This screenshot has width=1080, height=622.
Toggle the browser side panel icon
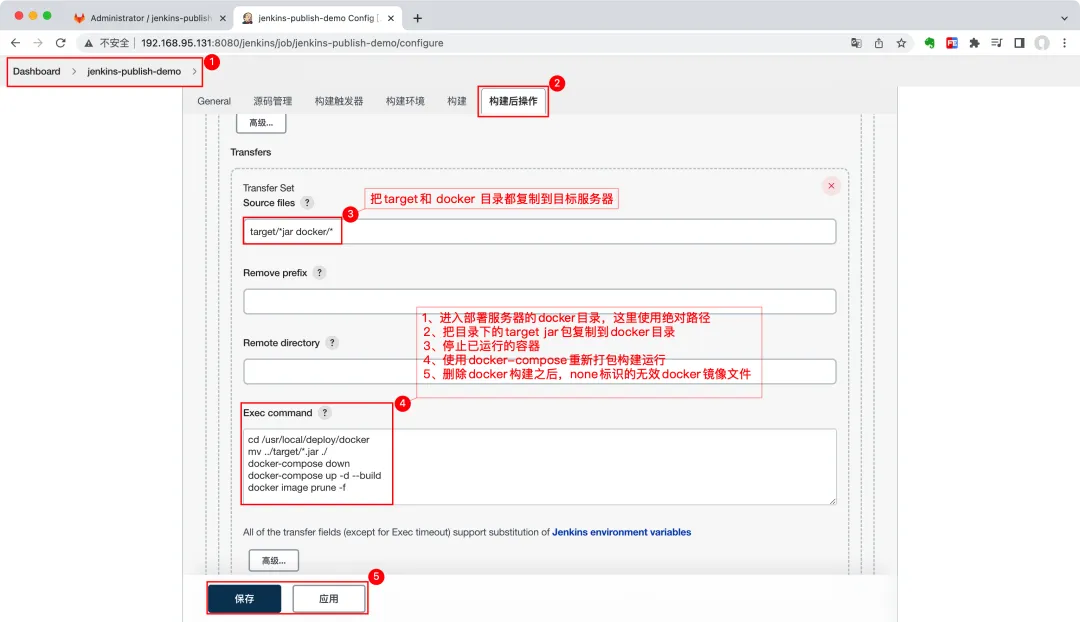[1019, 43]
